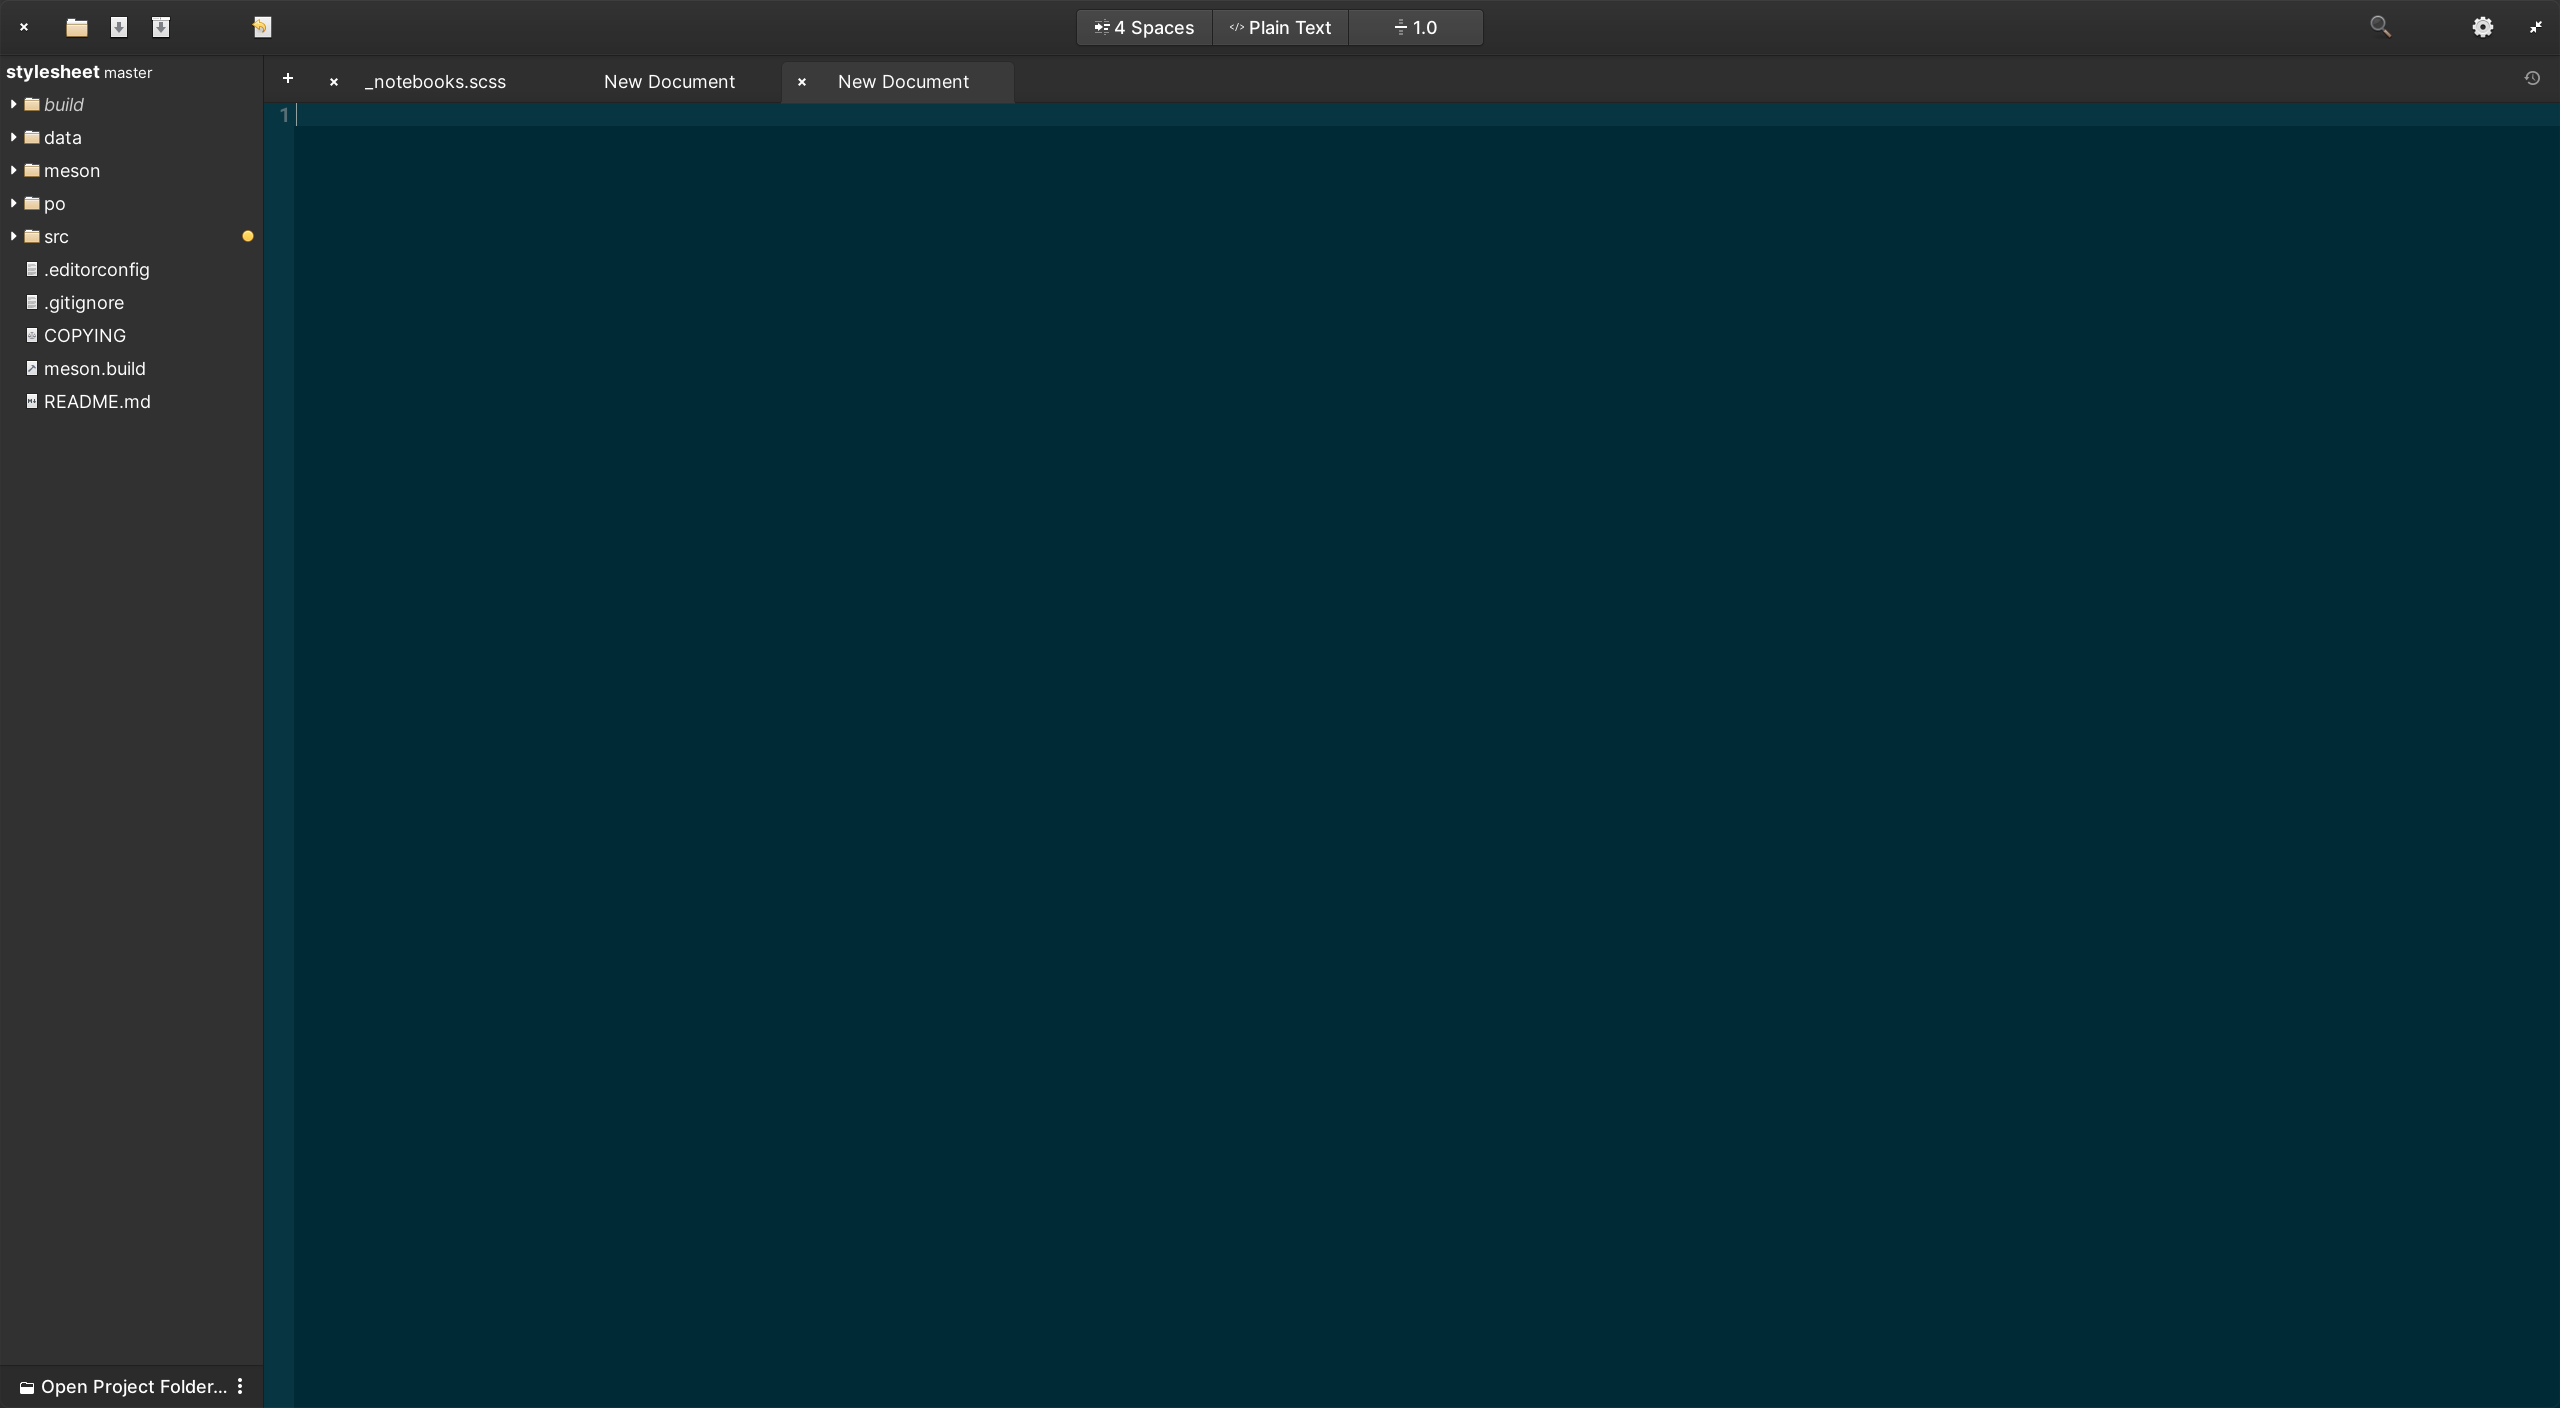This screenshot has width=2560, height=1408.
Task: Switch to the middle New Document tab
Action: pos(669,82)
